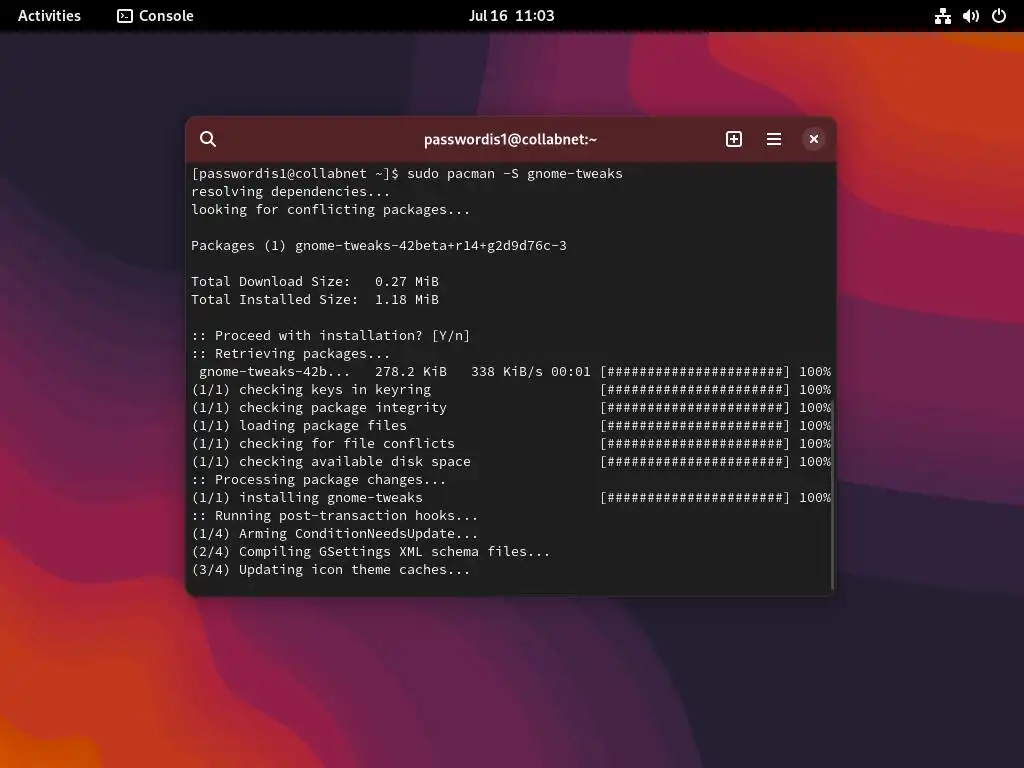This screenshot has width=1024, height=768.
Task: Click the progress bar of installing gnome-tweaks
Action: coord(695,498)
